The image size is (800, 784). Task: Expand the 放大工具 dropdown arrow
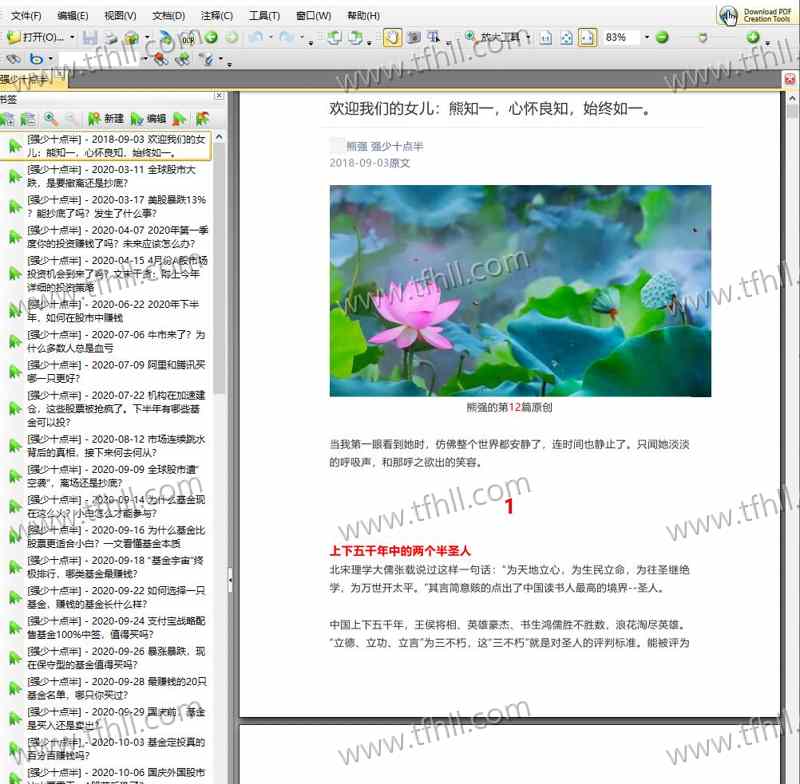pos(529,38)
